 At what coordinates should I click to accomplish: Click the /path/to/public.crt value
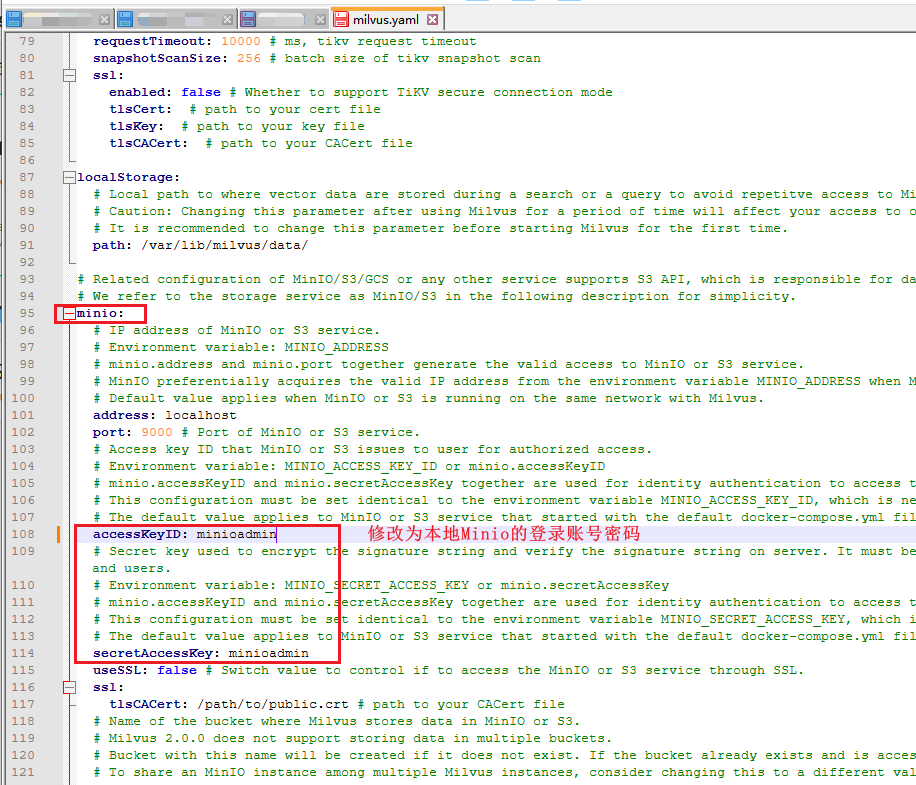(x=272, y=704)
